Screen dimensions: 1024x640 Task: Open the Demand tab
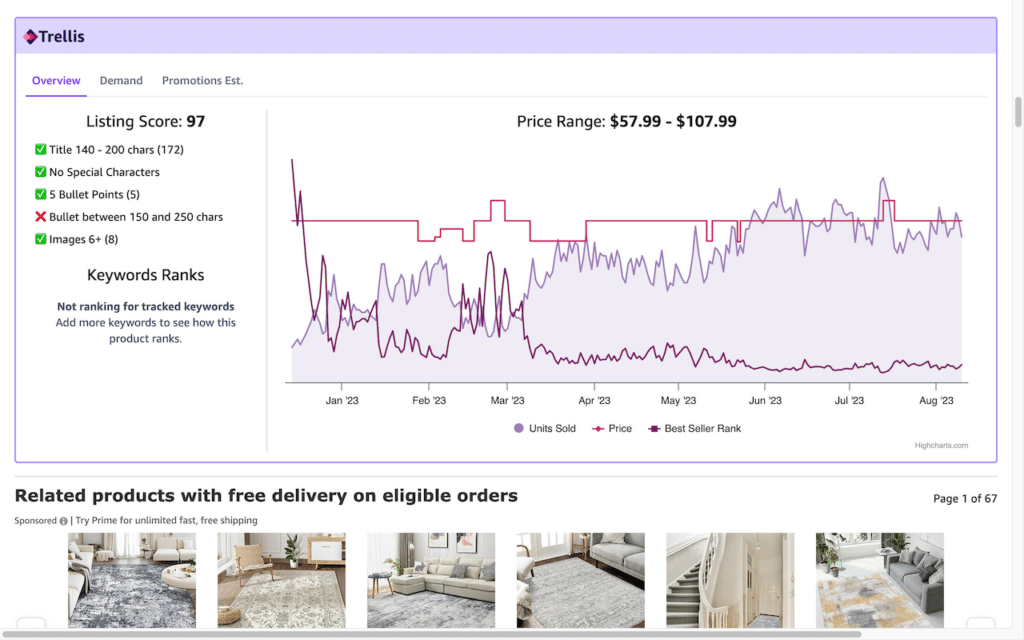pyautogui.click(x=121, y=80)
